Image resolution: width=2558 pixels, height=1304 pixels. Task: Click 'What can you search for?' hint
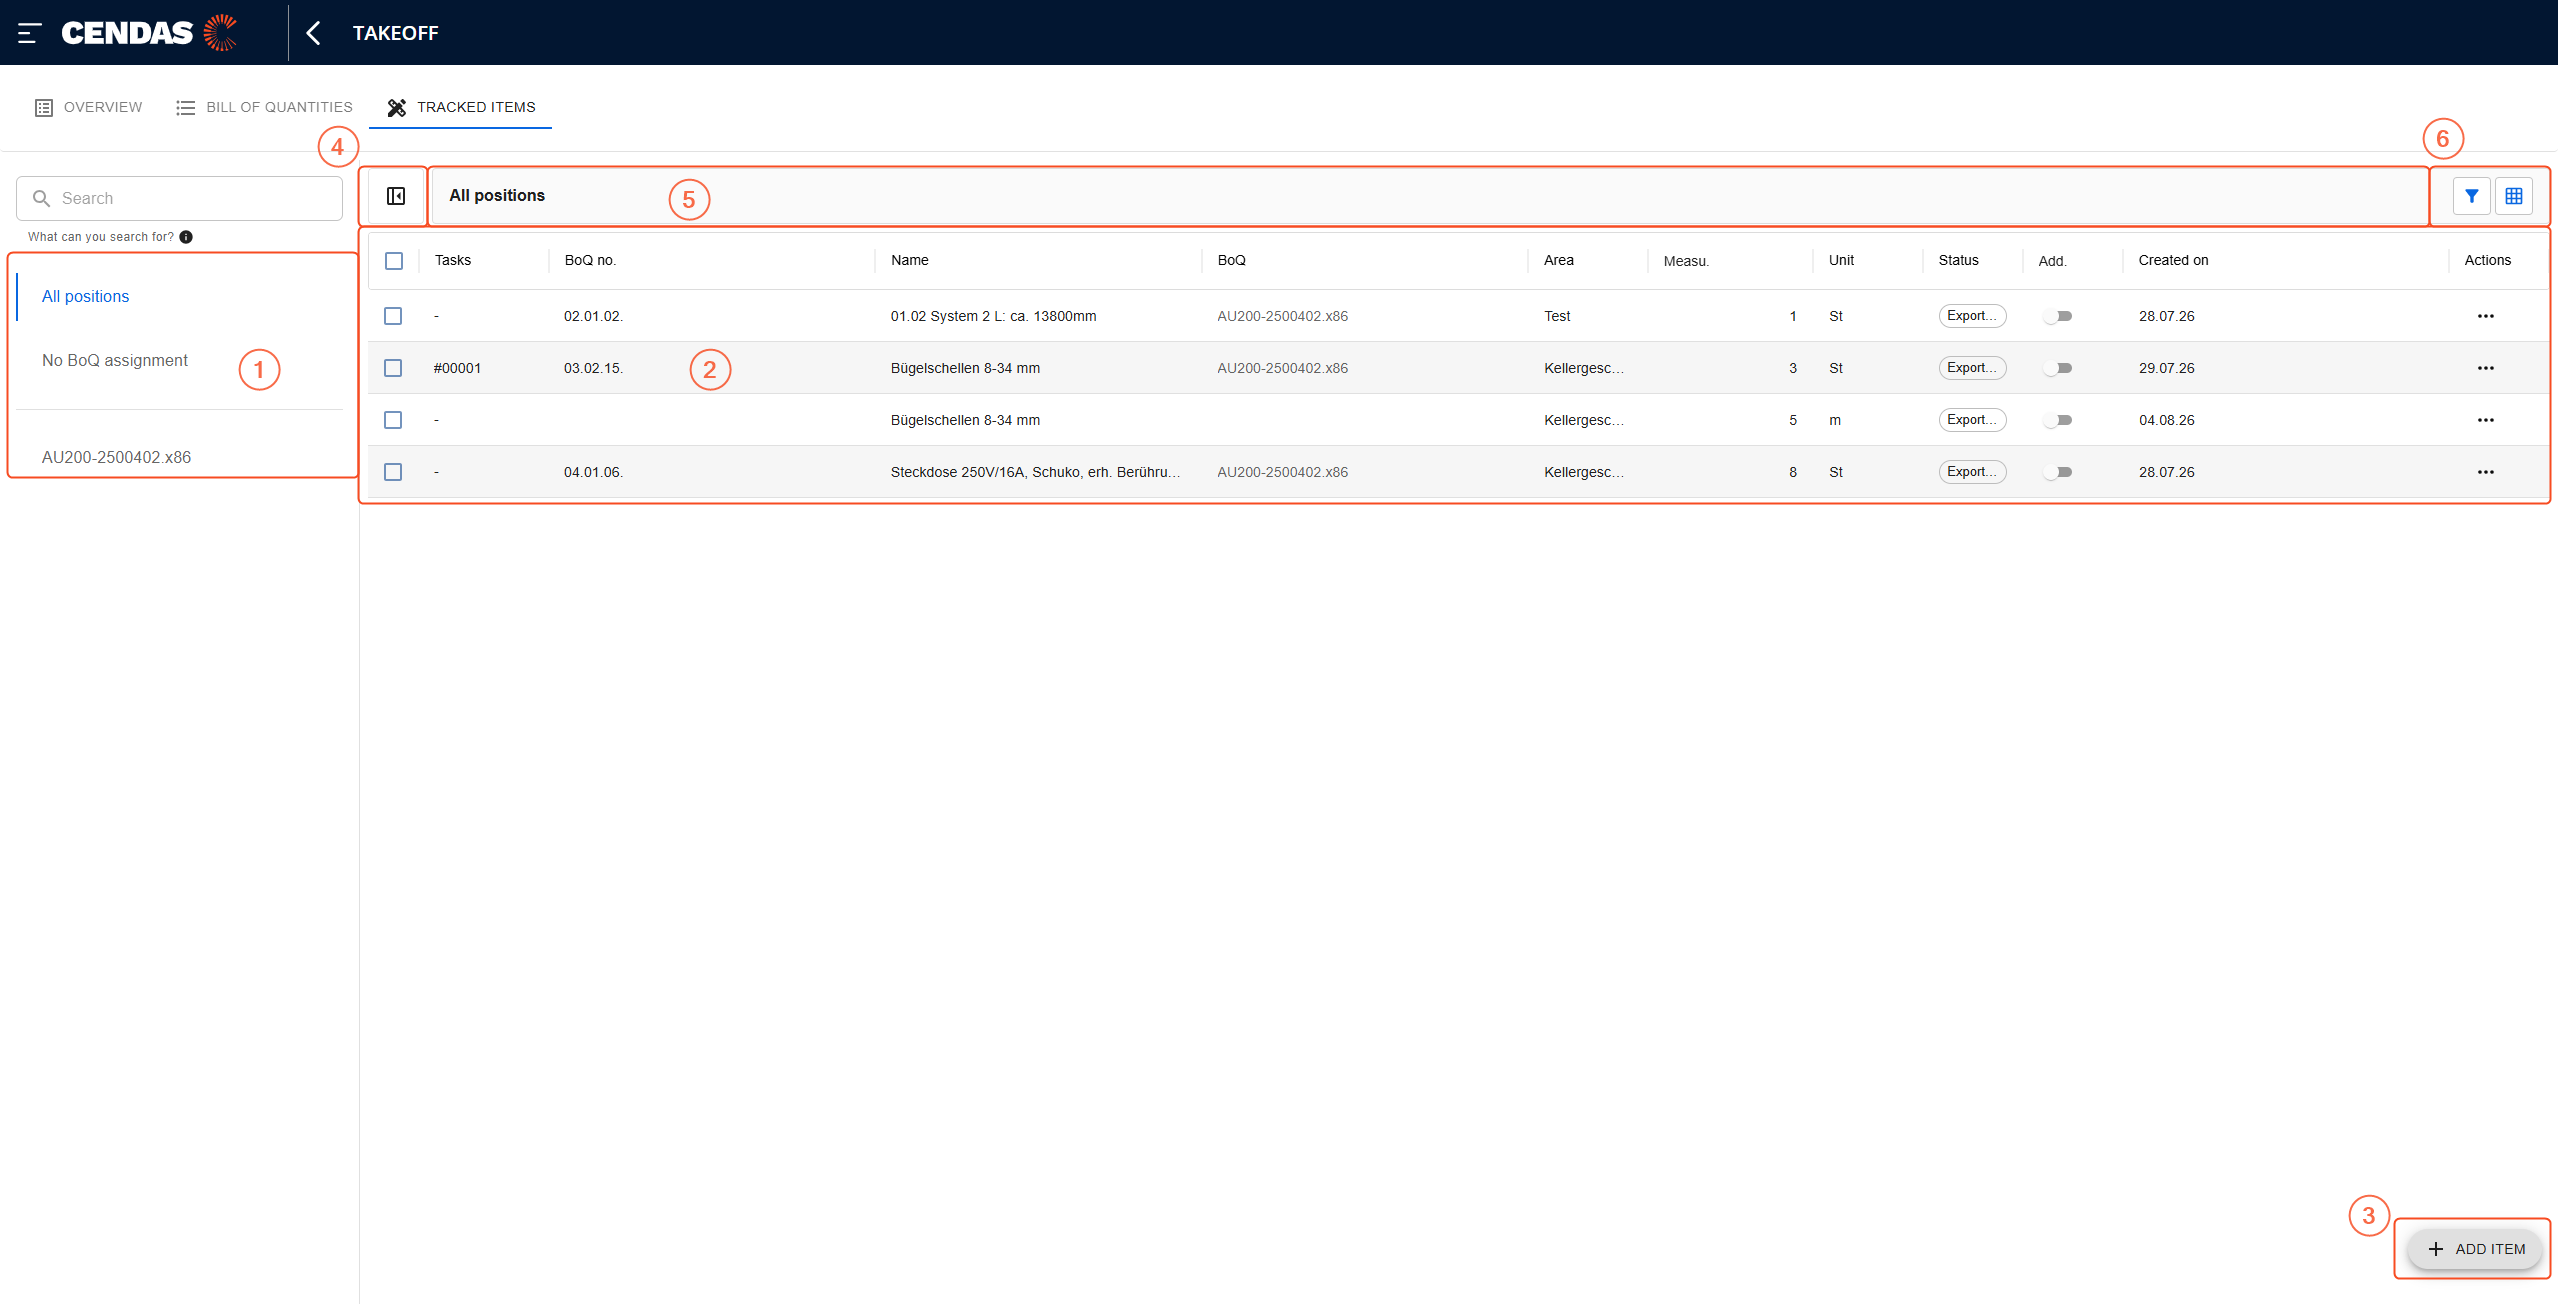click(x=101, y=237)
